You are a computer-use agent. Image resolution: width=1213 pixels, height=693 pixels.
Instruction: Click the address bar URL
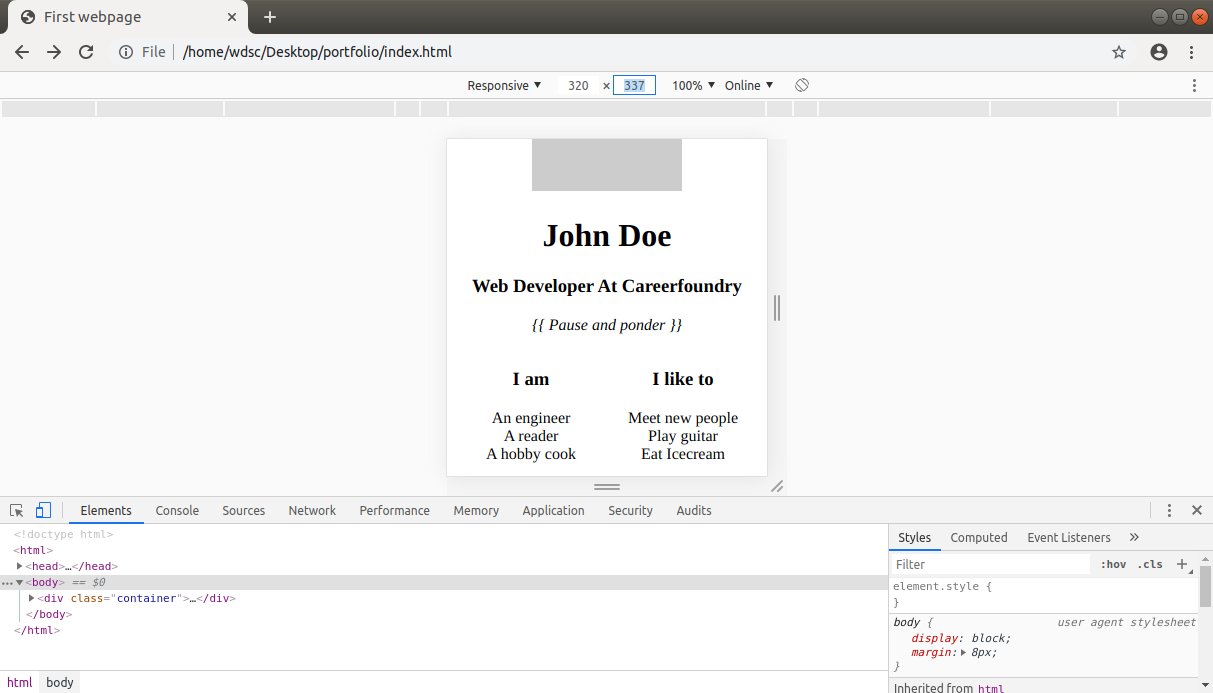coord(317,52)
